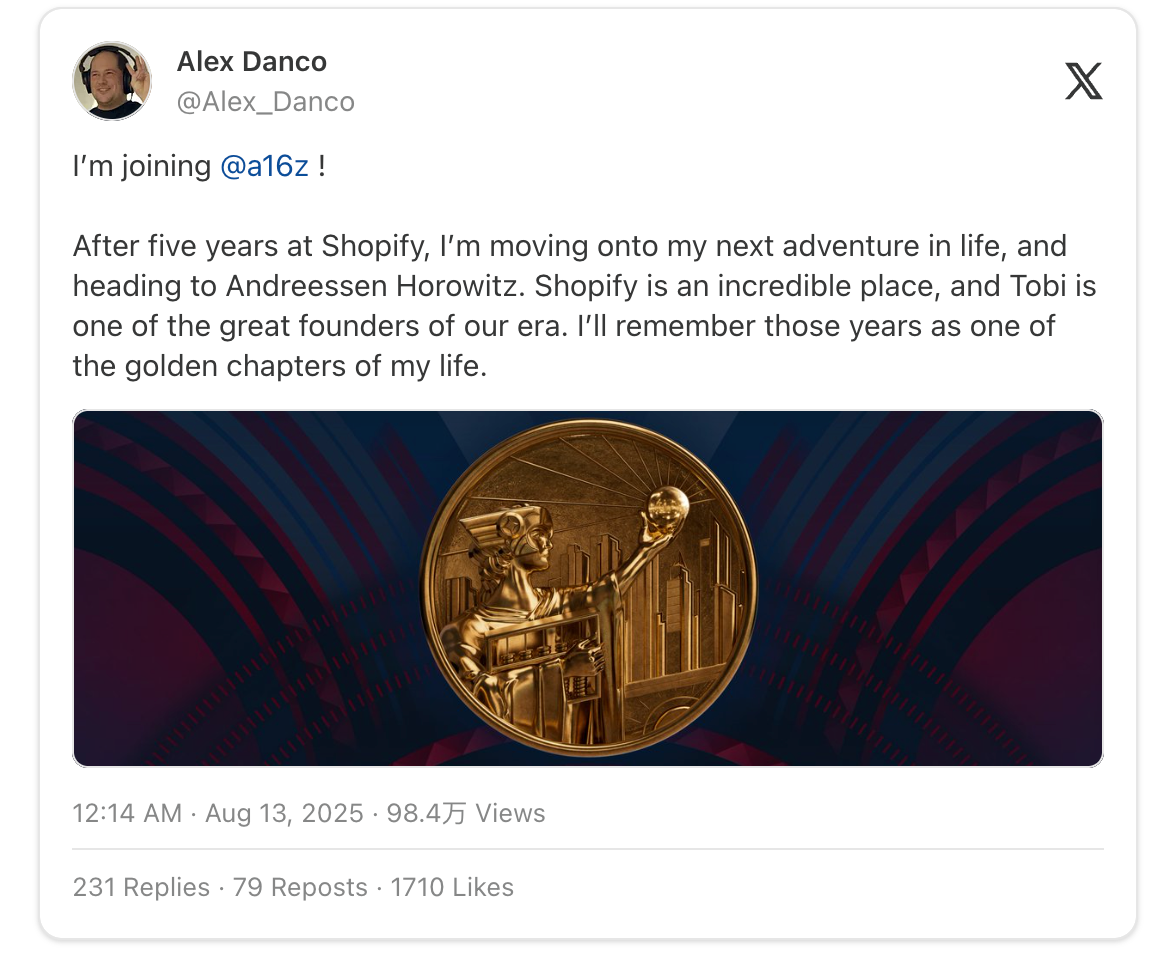View the 231 Replies
This screenshot has height=958, width=1152.
coord(141,887)
